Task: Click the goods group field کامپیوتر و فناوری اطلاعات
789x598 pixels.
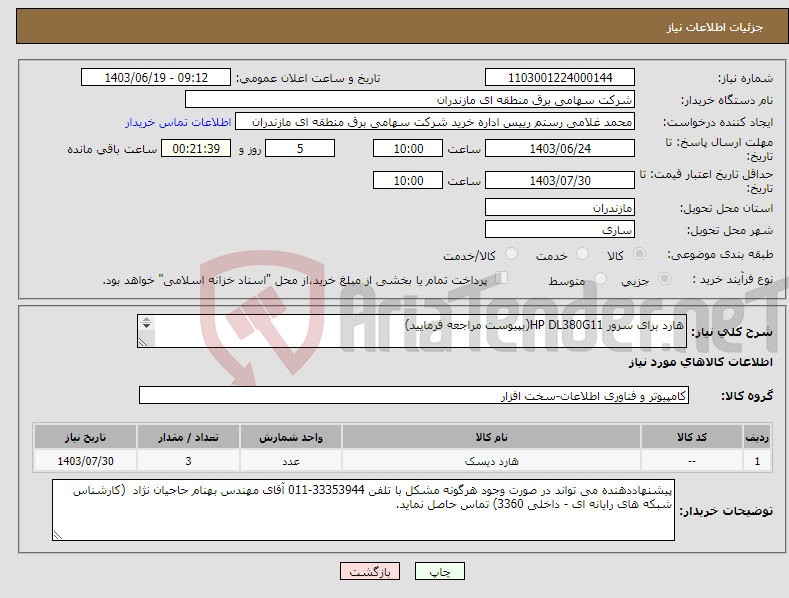Action: (414, 395)
